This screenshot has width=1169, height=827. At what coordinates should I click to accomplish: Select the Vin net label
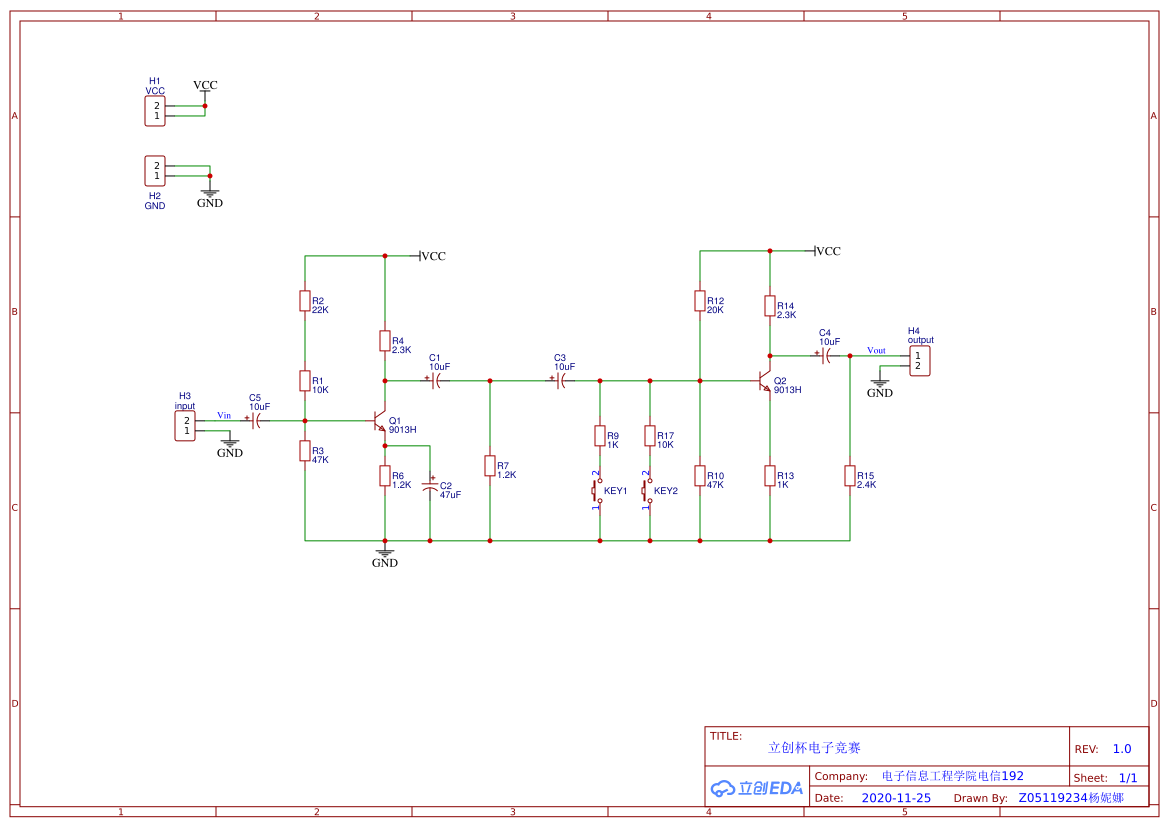pyautogui.click(x=224, y=415)
